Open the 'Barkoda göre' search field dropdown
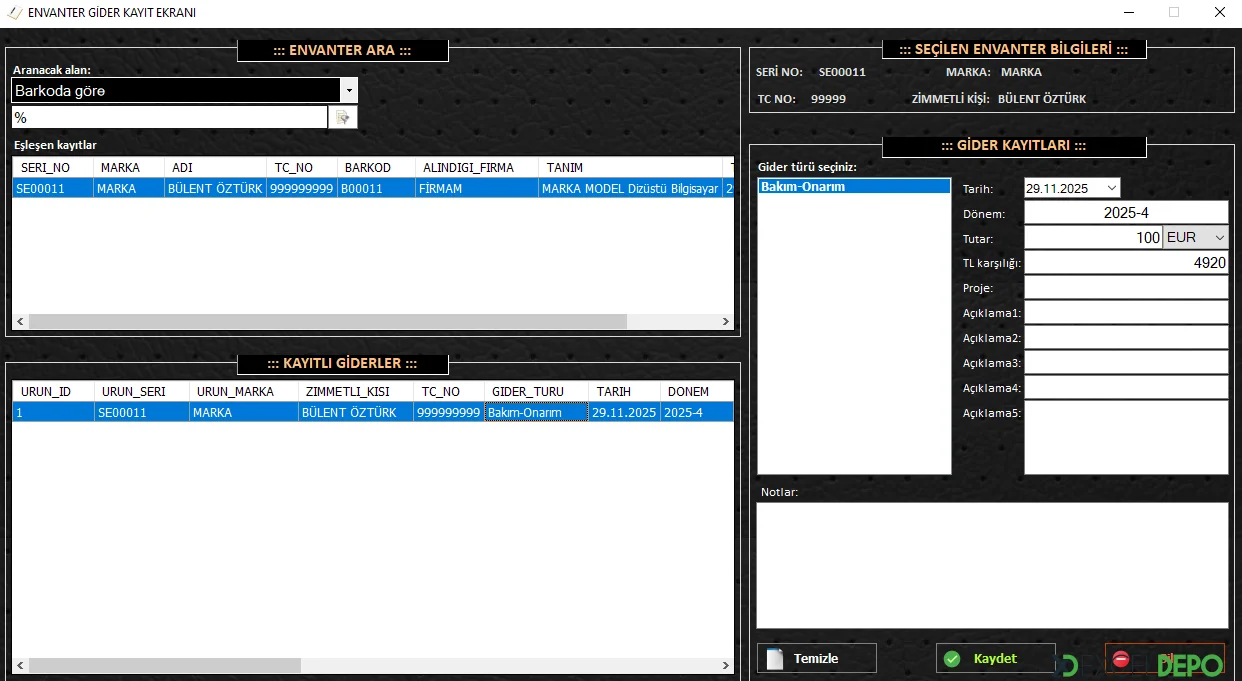Screen dimensions: 1242x681 349,91
